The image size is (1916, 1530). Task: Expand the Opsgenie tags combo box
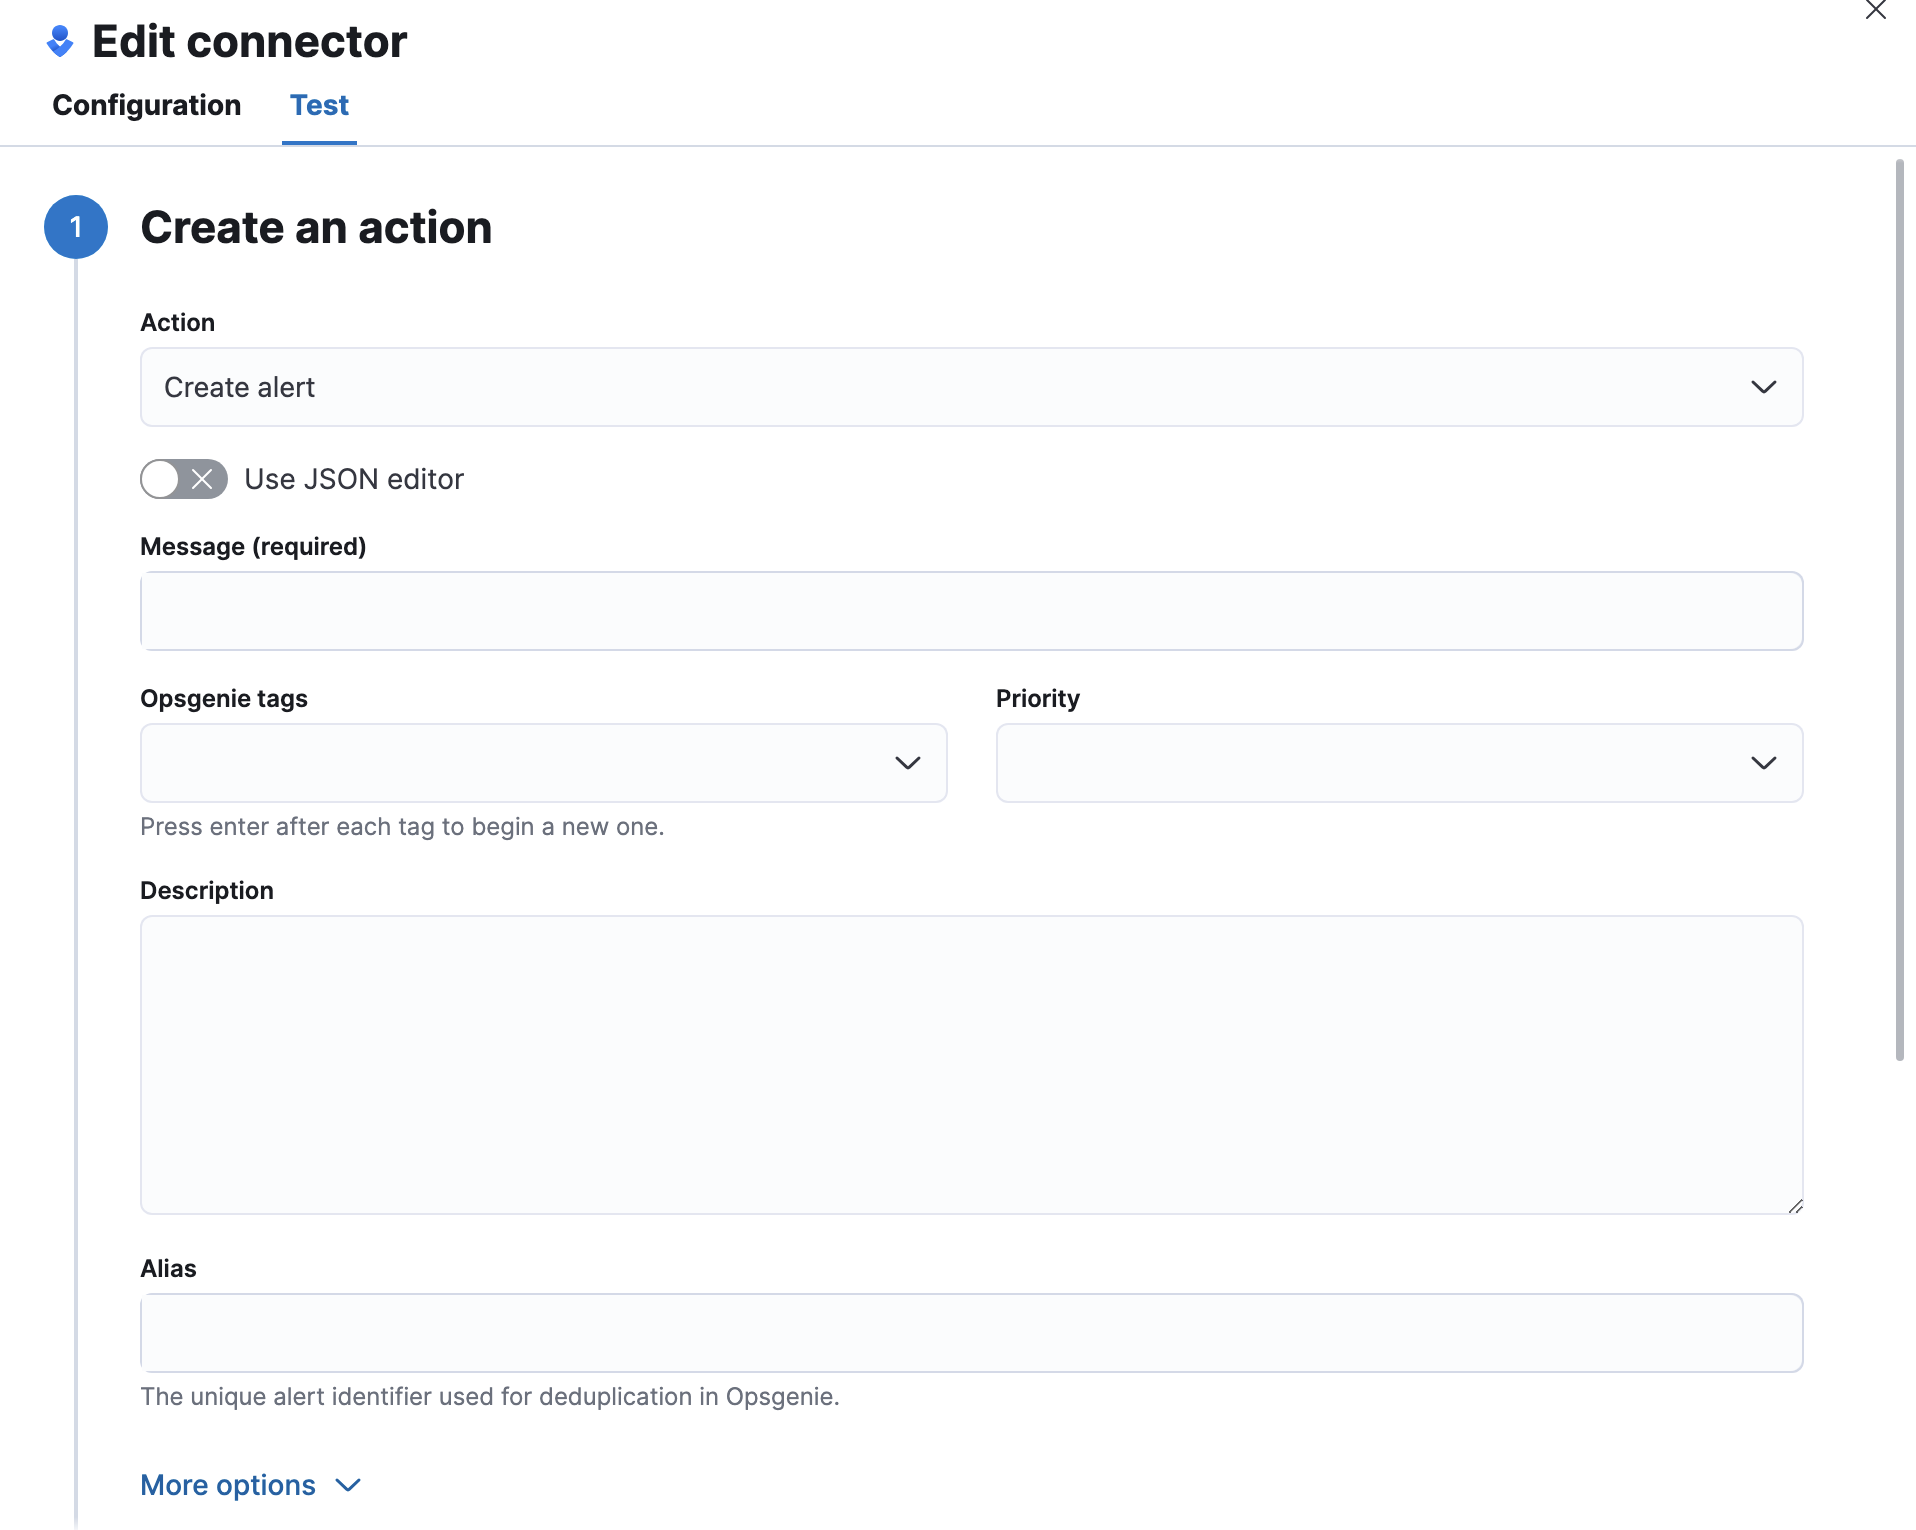tap(520, 763)
